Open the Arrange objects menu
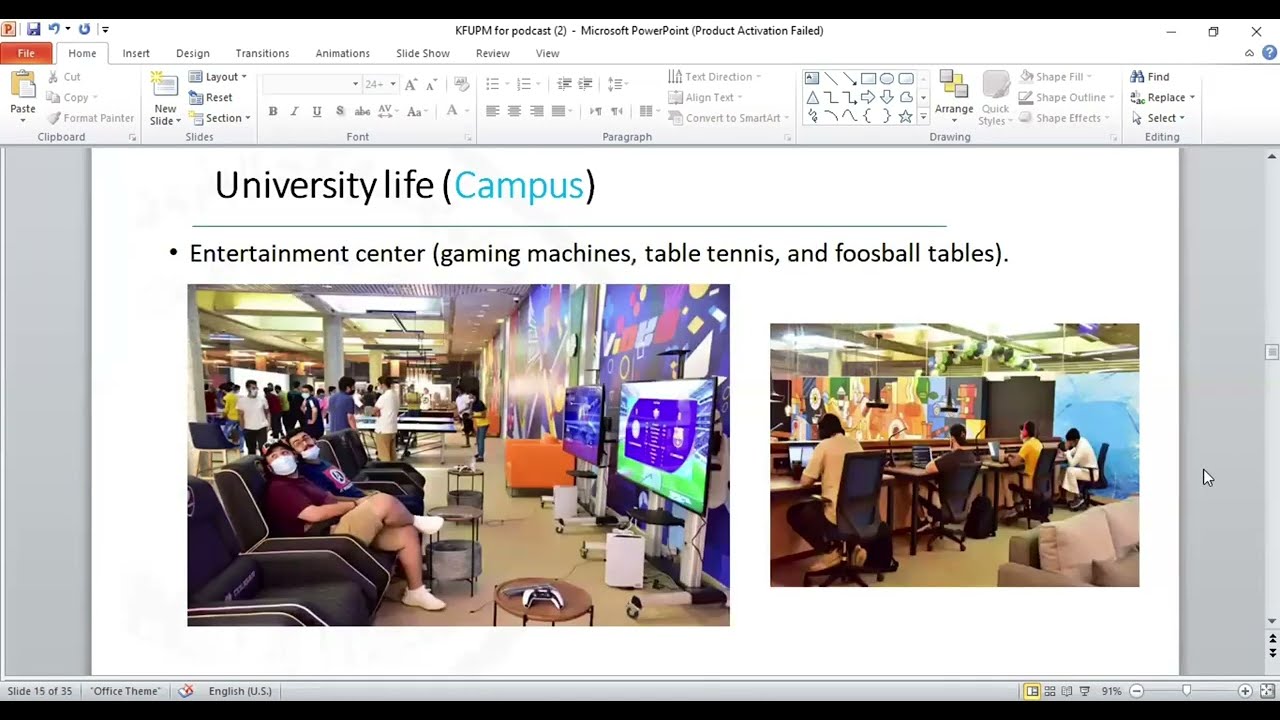The height and width of the screenshot is (720, 1280). pyautogui.click(x=954, y=96)
